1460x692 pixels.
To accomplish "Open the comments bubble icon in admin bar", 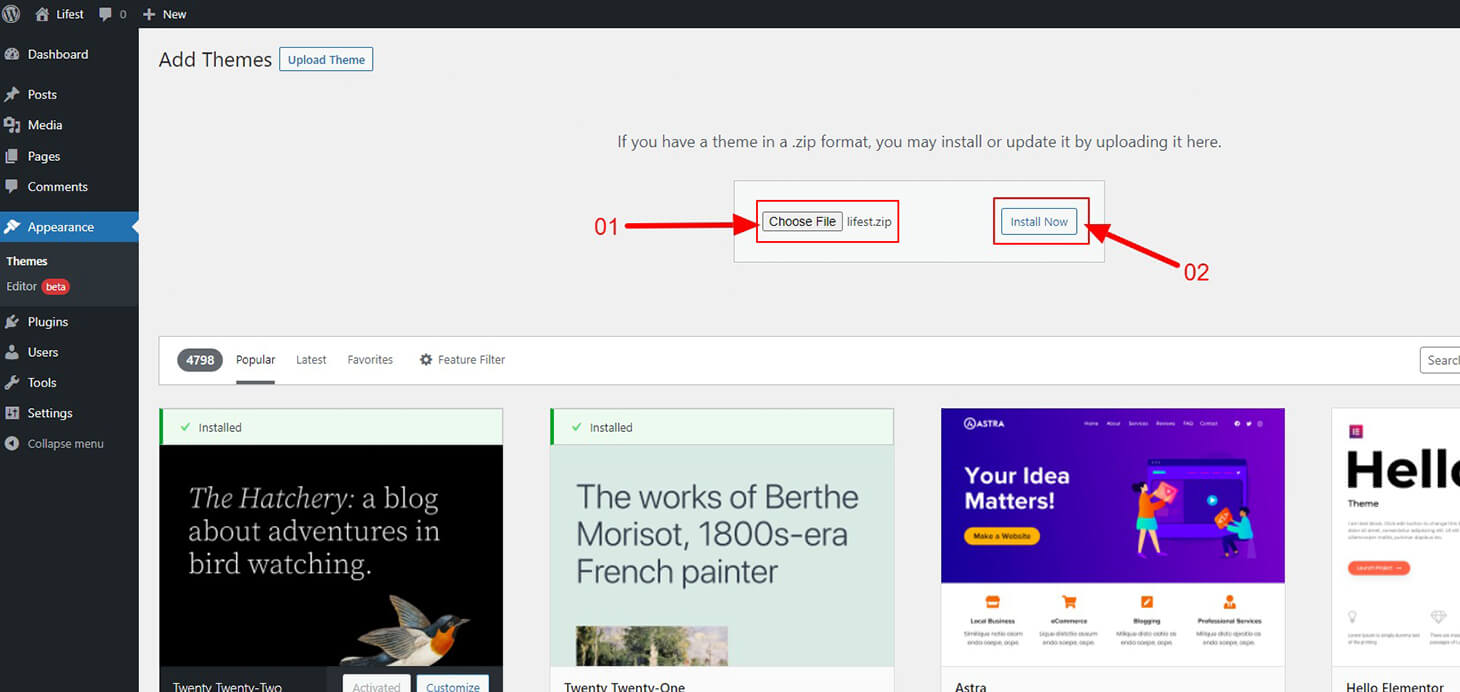I will 106,14.
